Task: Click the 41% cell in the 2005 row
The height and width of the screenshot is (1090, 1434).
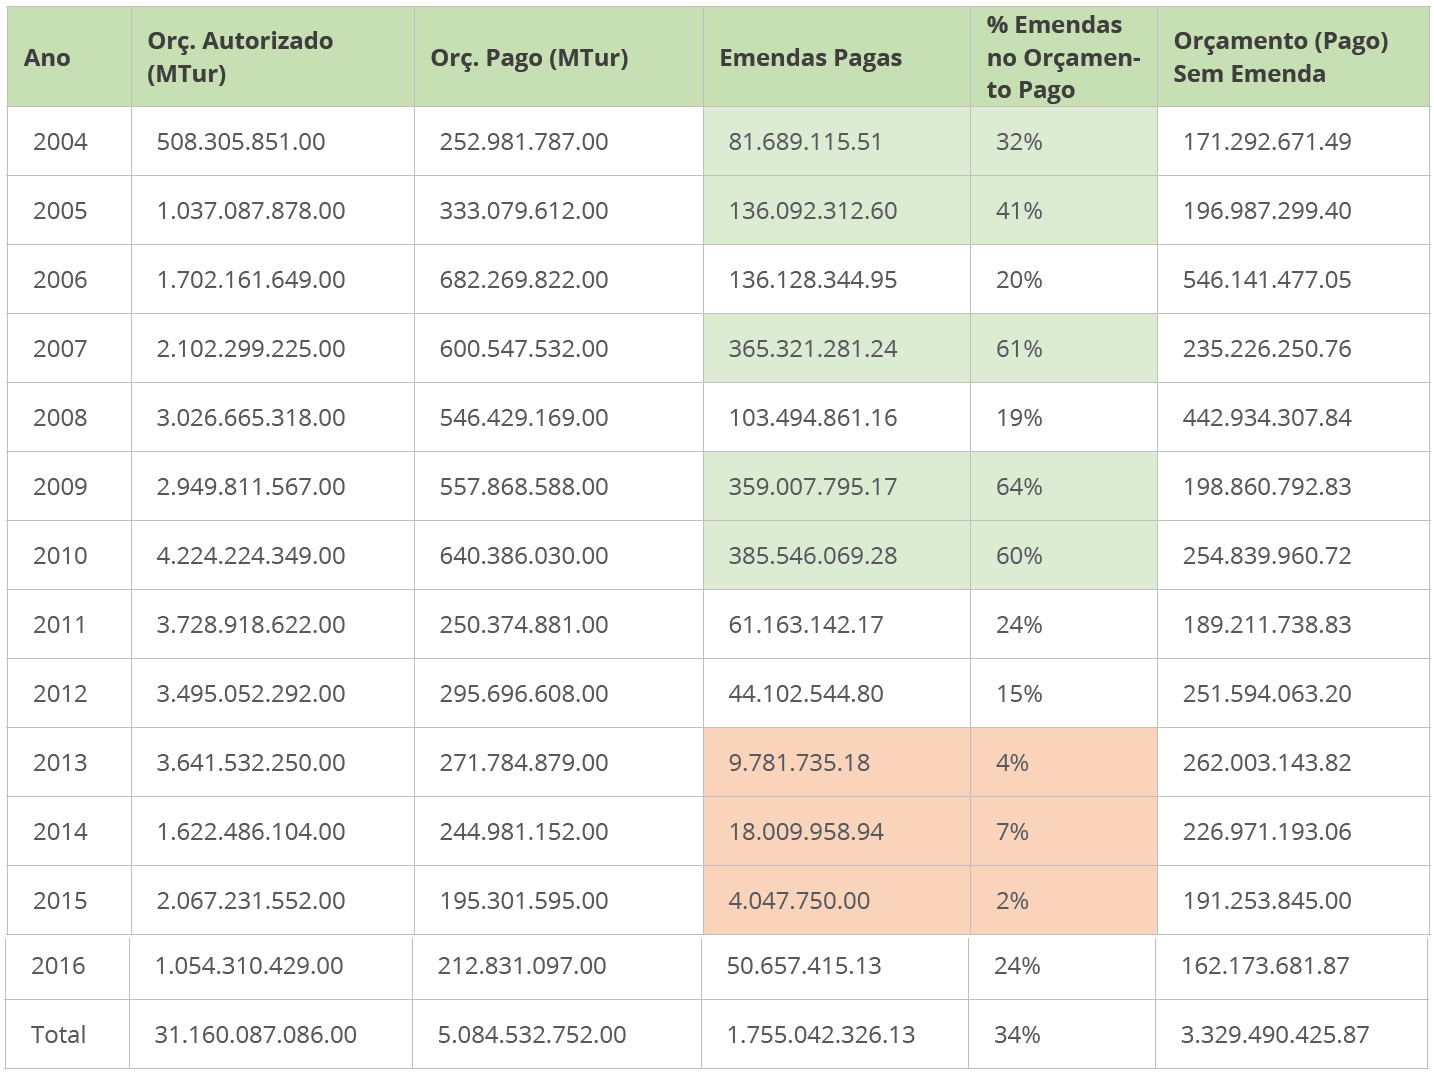Action: pyautogui.click(x=1019, y=211)
